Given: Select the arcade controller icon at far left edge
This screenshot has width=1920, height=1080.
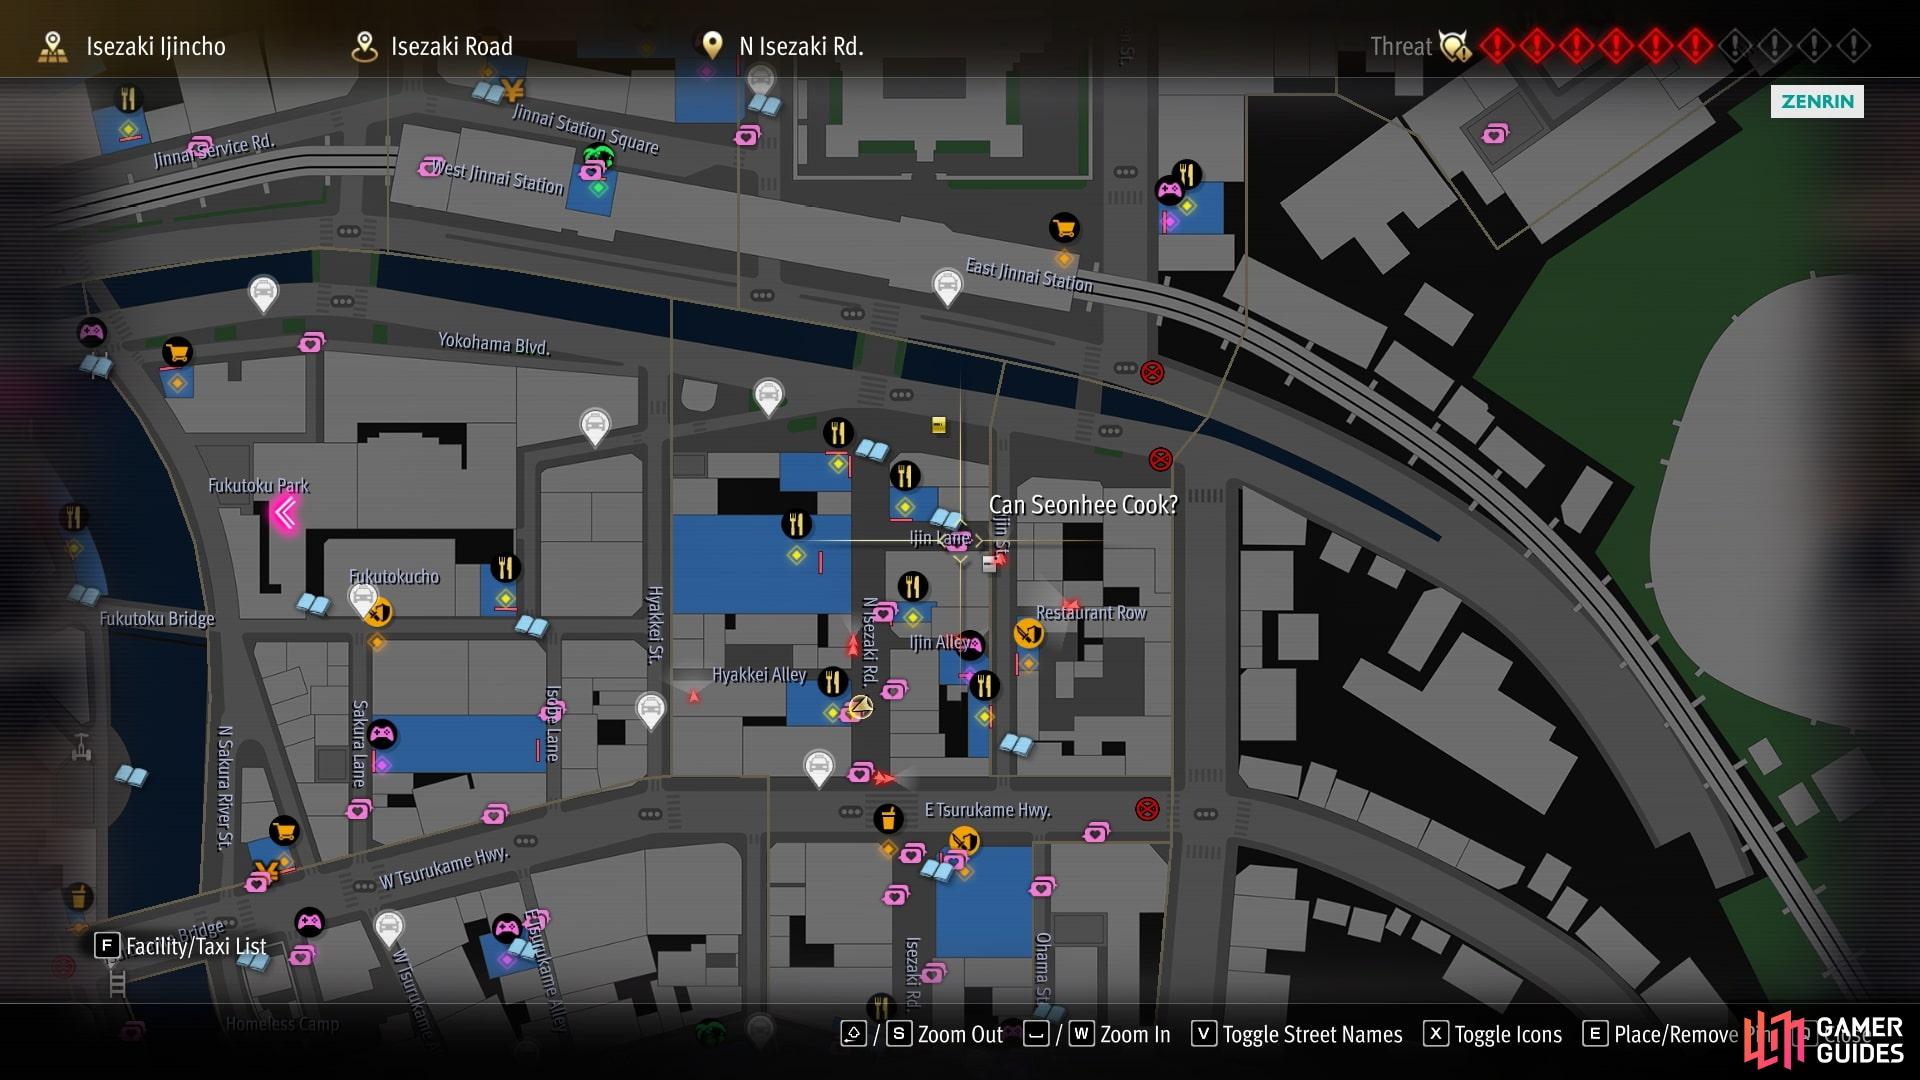Looking at the screenshot, I should point(92,332).
